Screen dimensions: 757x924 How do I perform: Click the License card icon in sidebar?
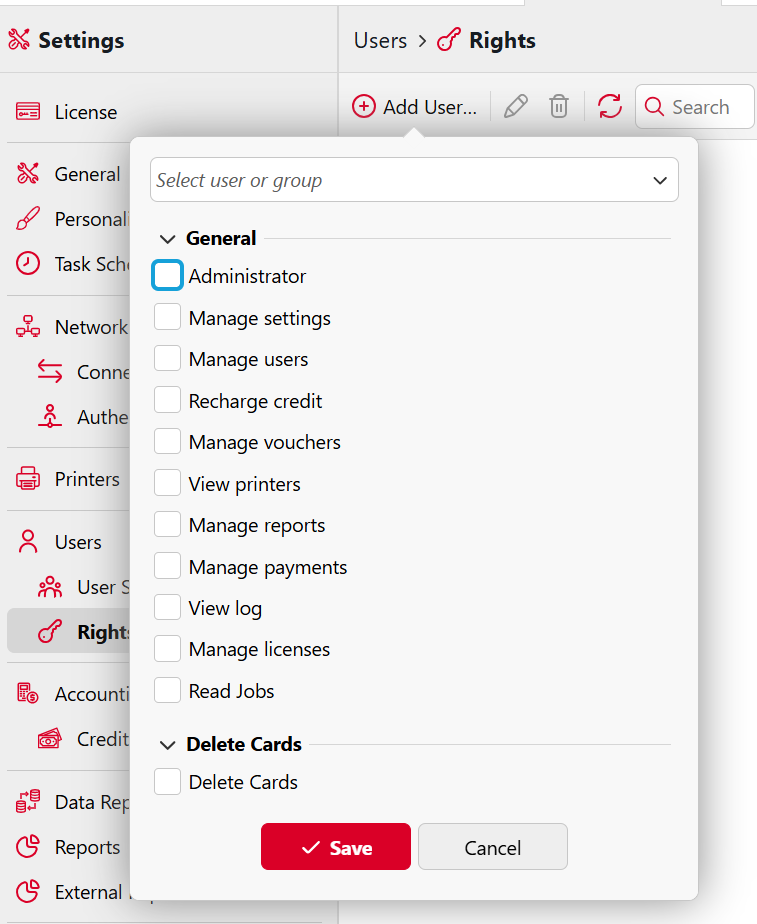[x=28, y=112]
